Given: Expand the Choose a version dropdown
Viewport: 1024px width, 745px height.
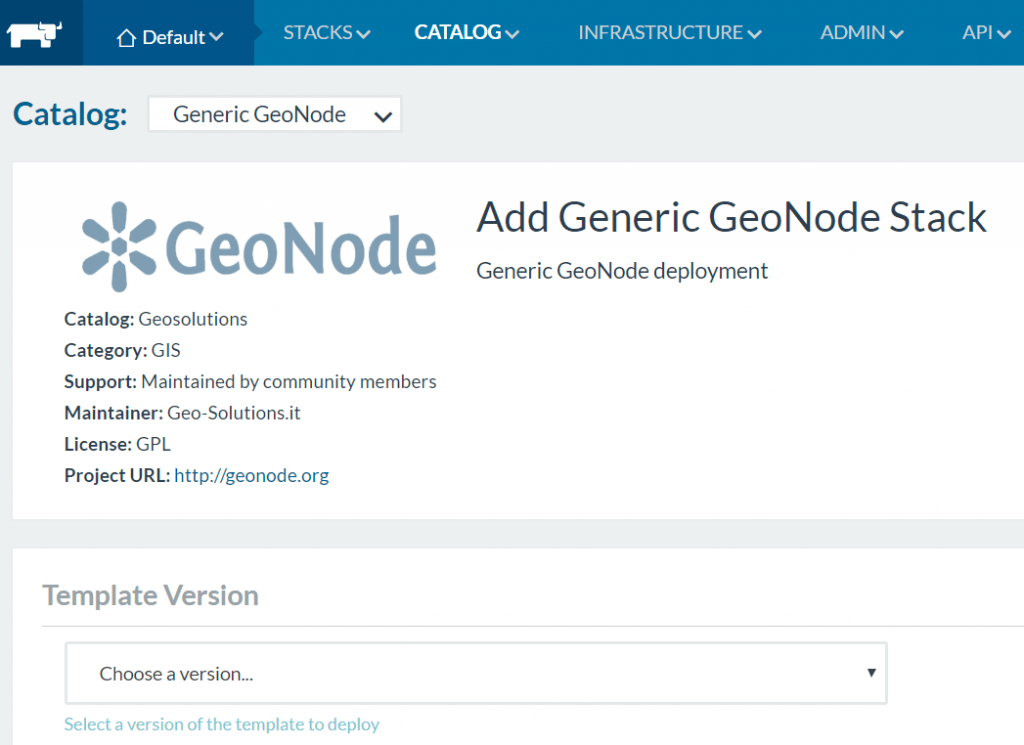Looking at the screenshot, I should tap(475, 673).
